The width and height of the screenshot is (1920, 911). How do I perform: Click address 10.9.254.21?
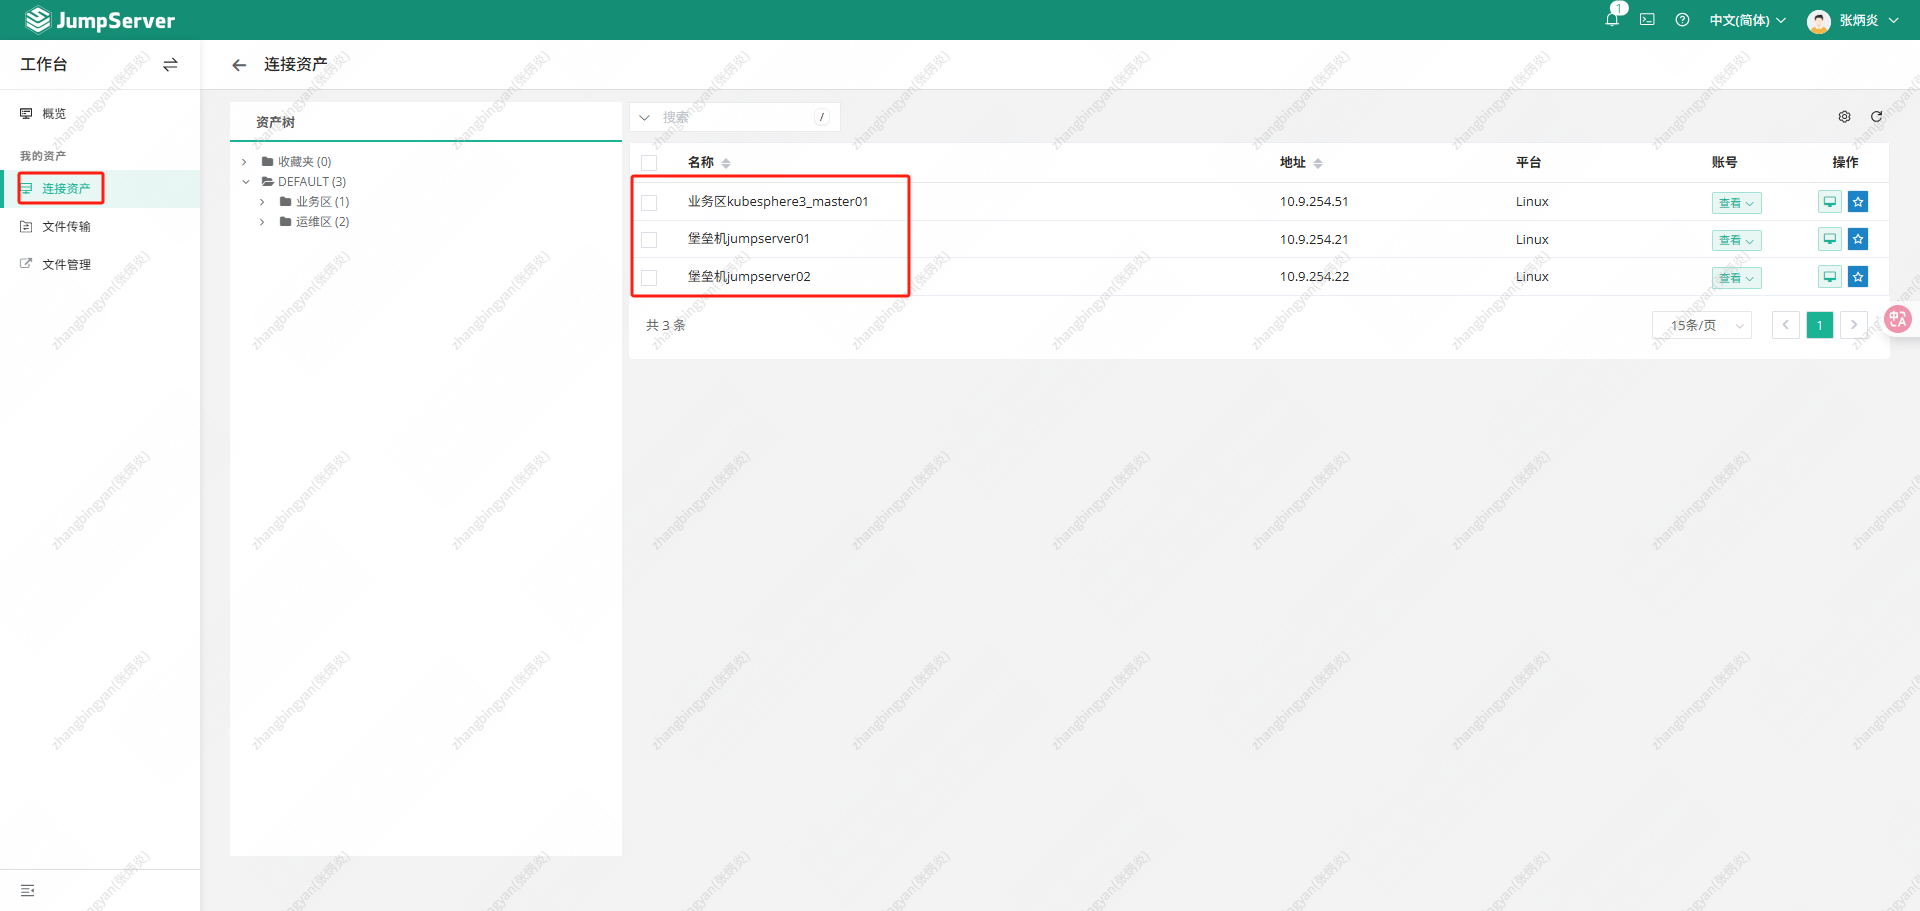1314,240
